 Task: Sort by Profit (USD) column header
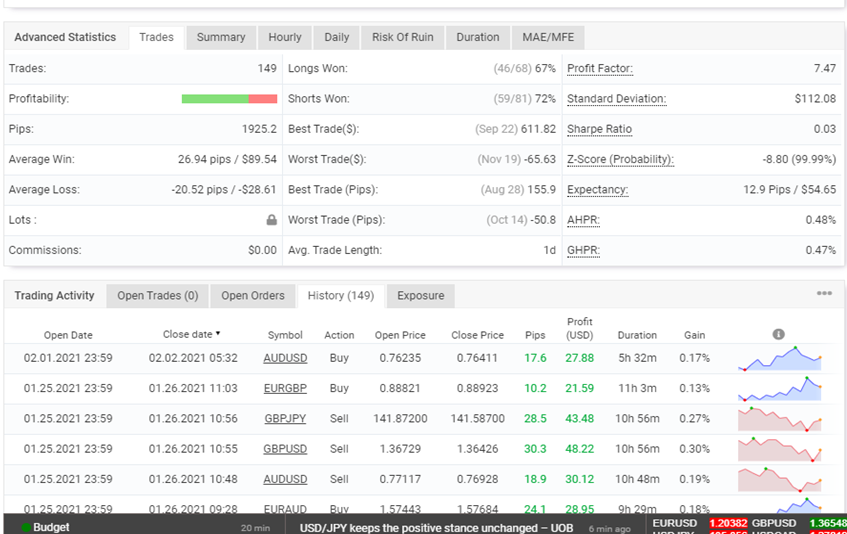tap(580, 328)
